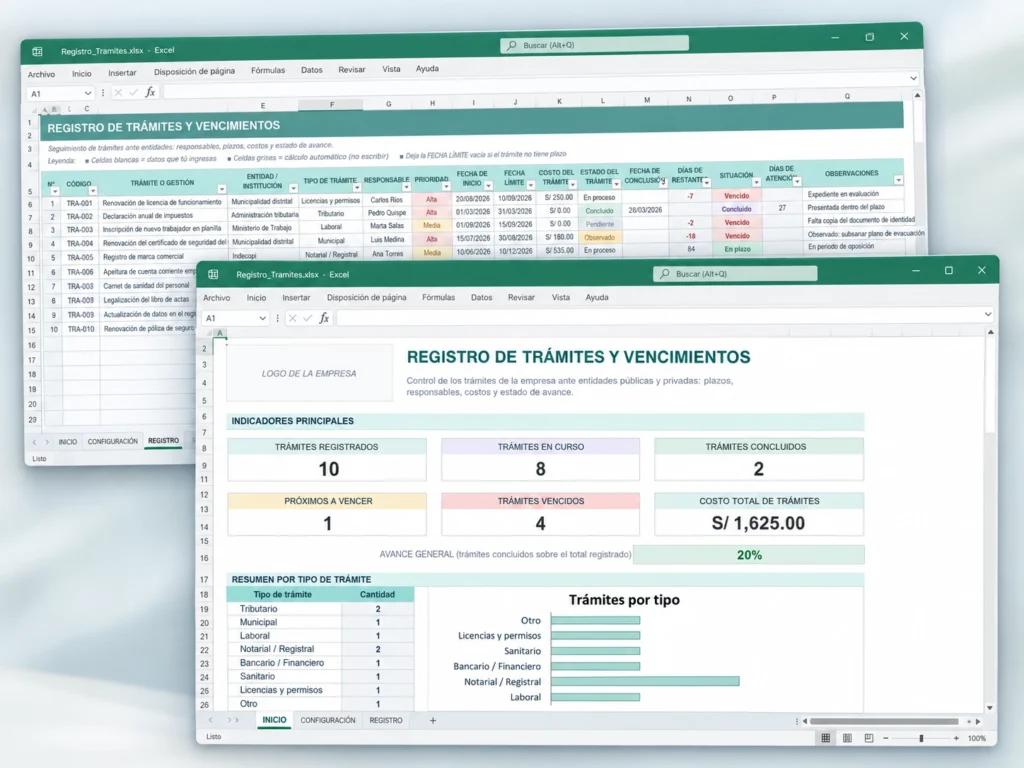Image resolution: width=1024 pixels, height=768 pixels.
Task: Click the search magnifier icon in front window
Action: tap(665, 274)
